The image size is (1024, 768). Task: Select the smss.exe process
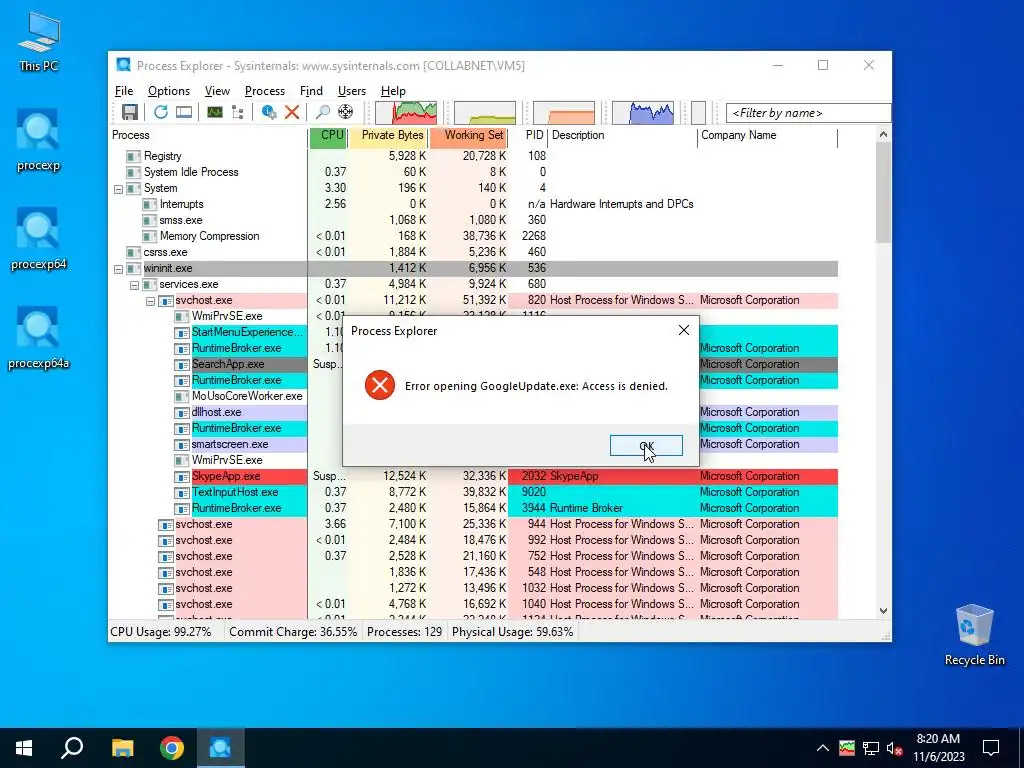click(x=474, y=220)
